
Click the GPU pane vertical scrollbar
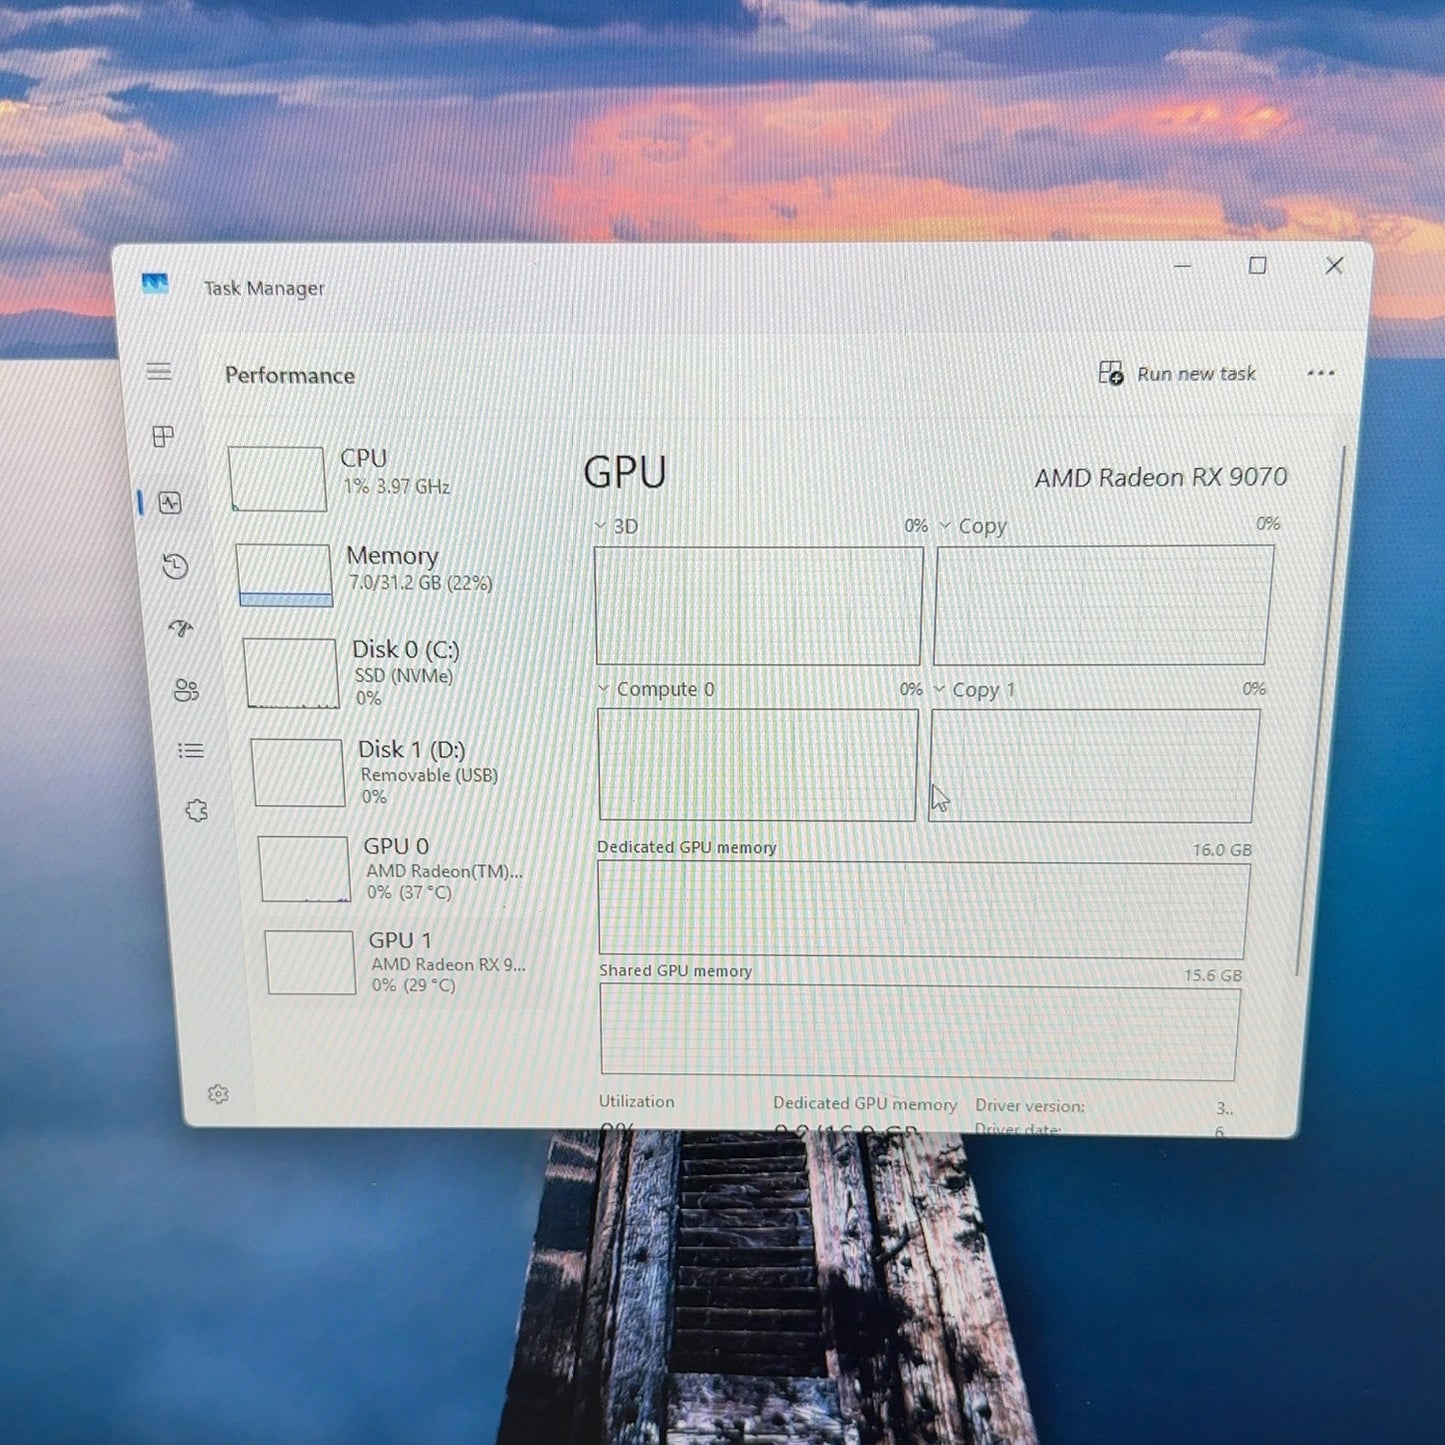(1319, 710)
